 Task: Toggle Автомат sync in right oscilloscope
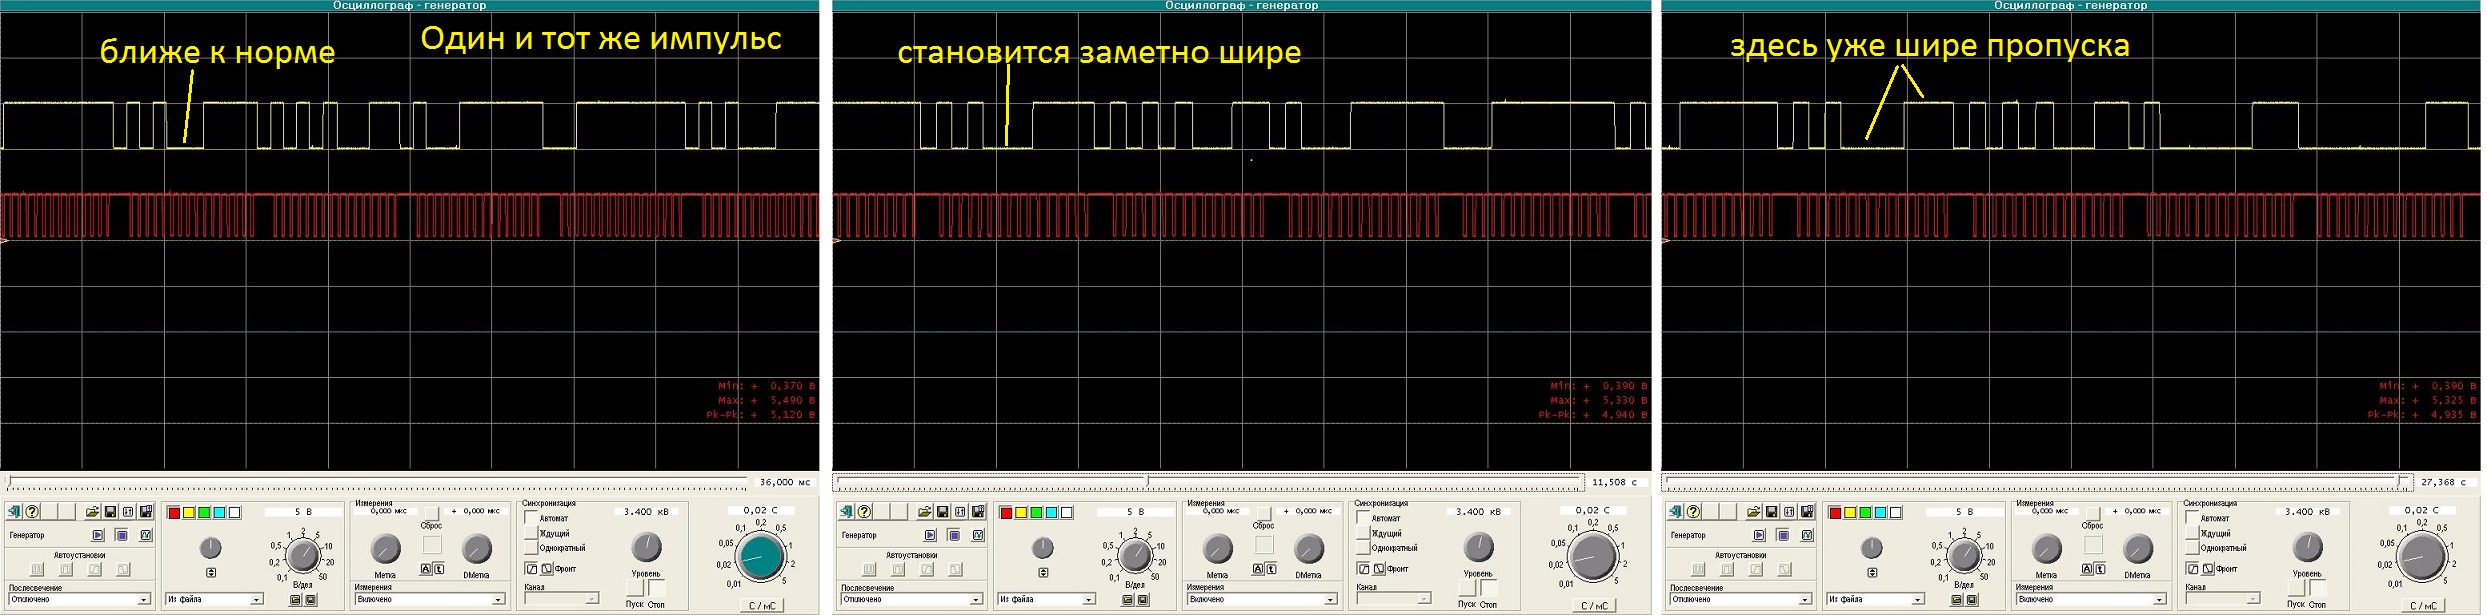[x=2192, y=518]
